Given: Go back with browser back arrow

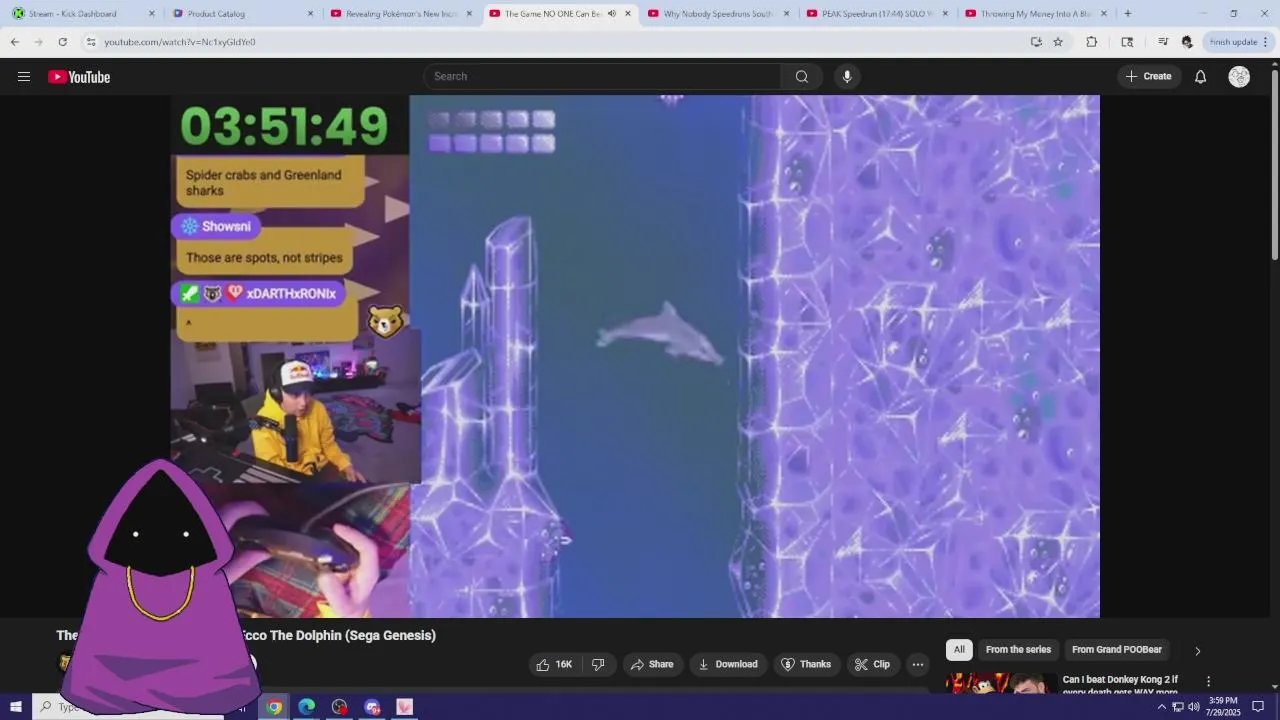Looking at the screenshot, I should click(x=15, y=42).
